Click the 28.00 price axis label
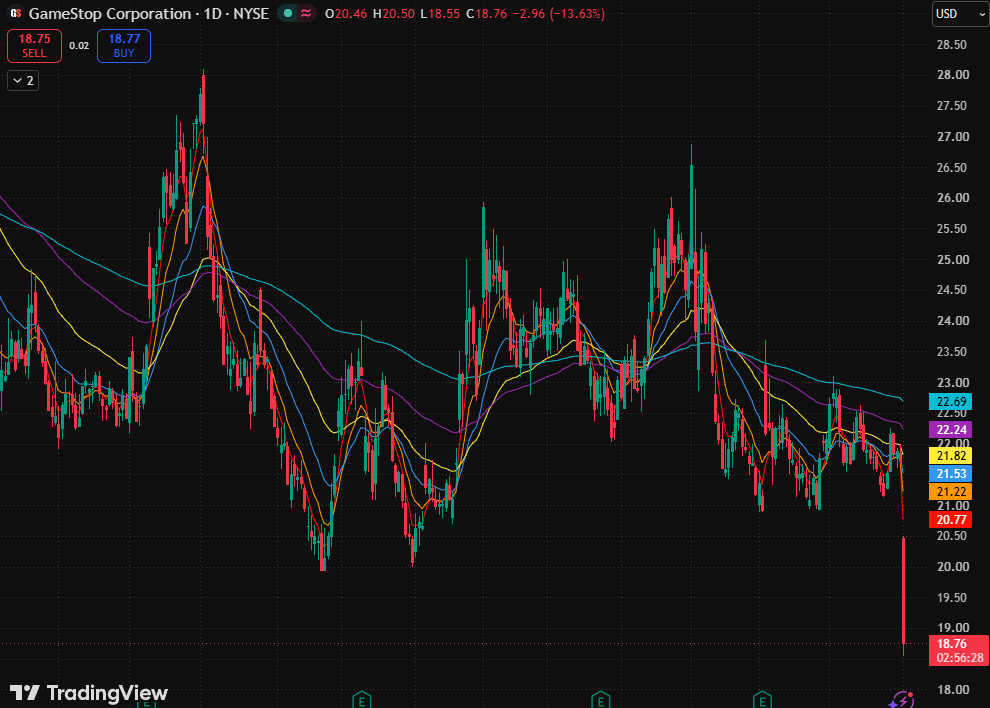Image resolution: width=990 pixels, height=708 pixels. [x=953, y=75]
